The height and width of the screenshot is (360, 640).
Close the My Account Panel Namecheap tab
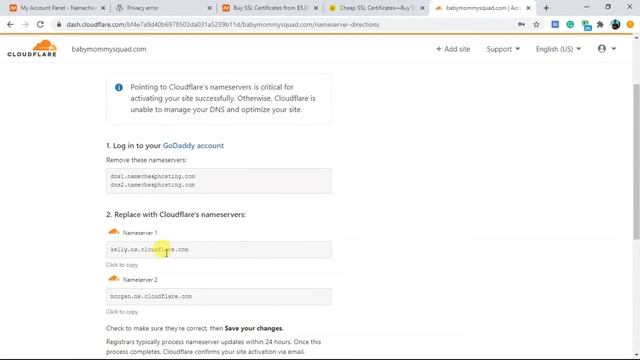103,8
